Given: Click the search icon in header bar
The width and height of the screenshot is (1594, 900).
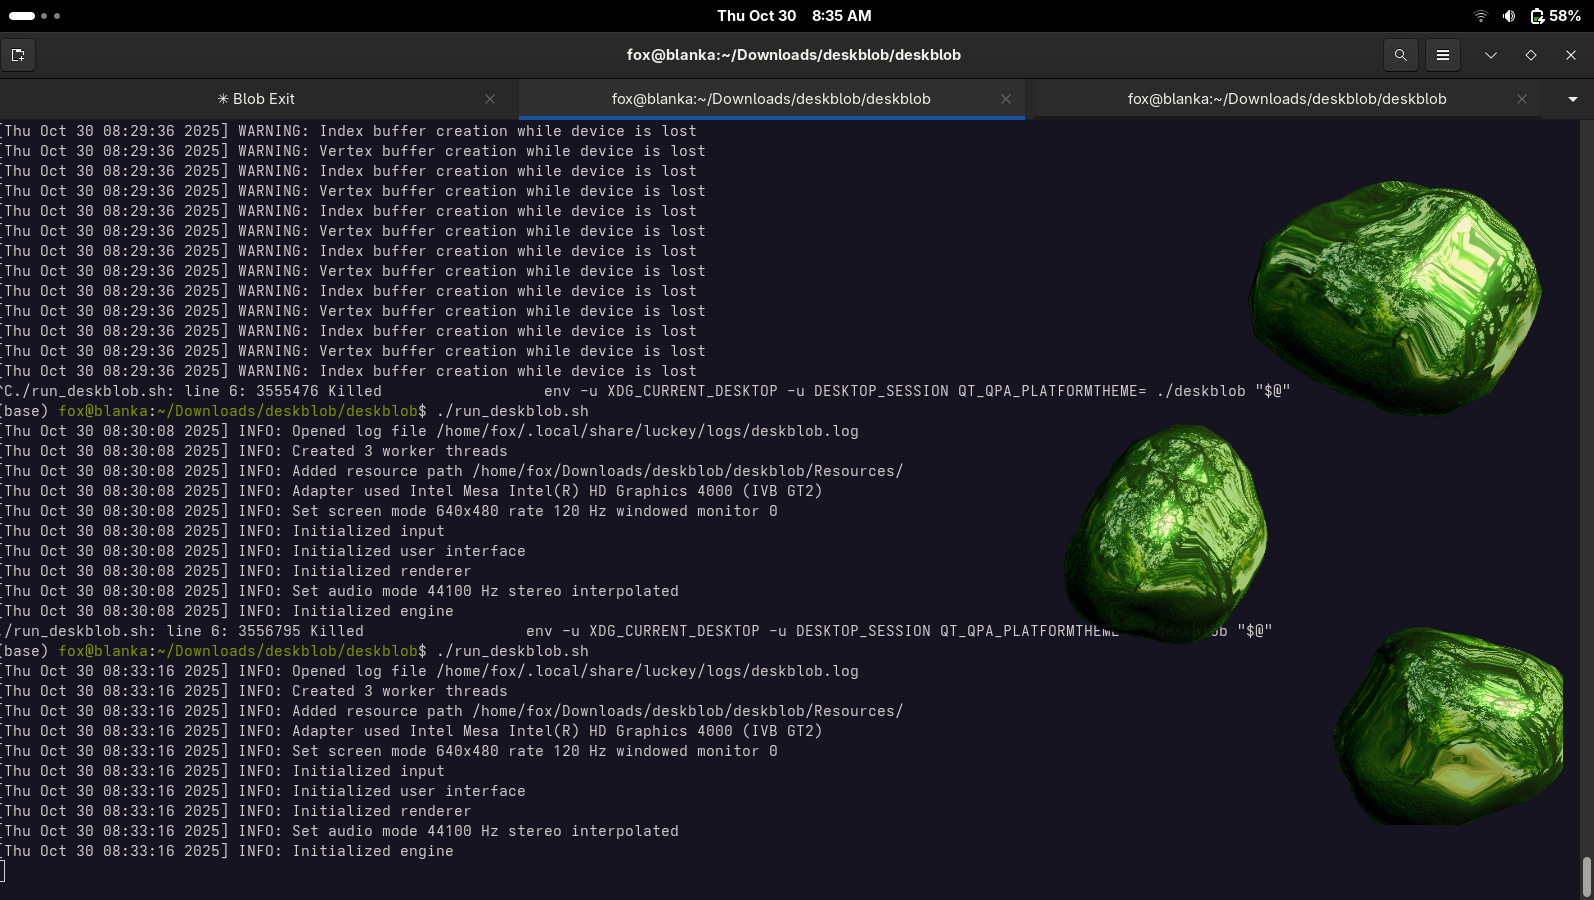Looking at the screenshot, I should coord(1400,55).
